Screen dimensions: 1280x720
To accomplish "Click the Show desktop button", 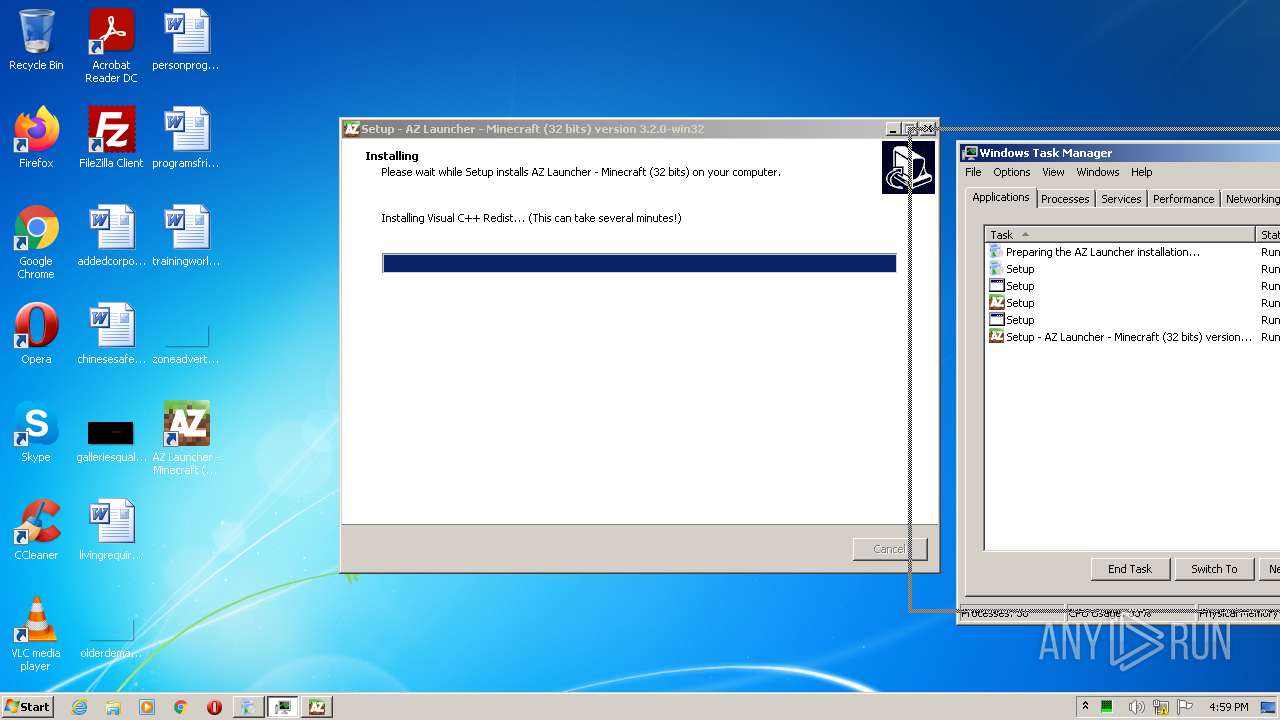I will (x=1270, y=707).
